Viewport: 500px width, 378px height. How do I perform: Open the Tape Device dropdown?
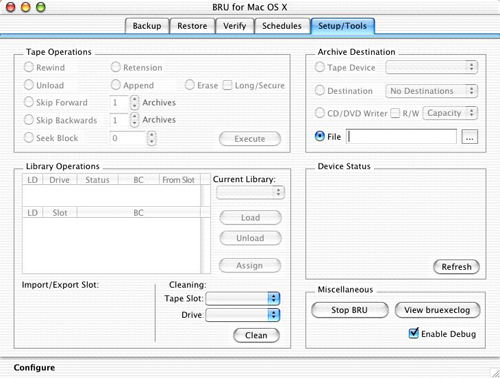pyautogui.click(x=432, y=67)
